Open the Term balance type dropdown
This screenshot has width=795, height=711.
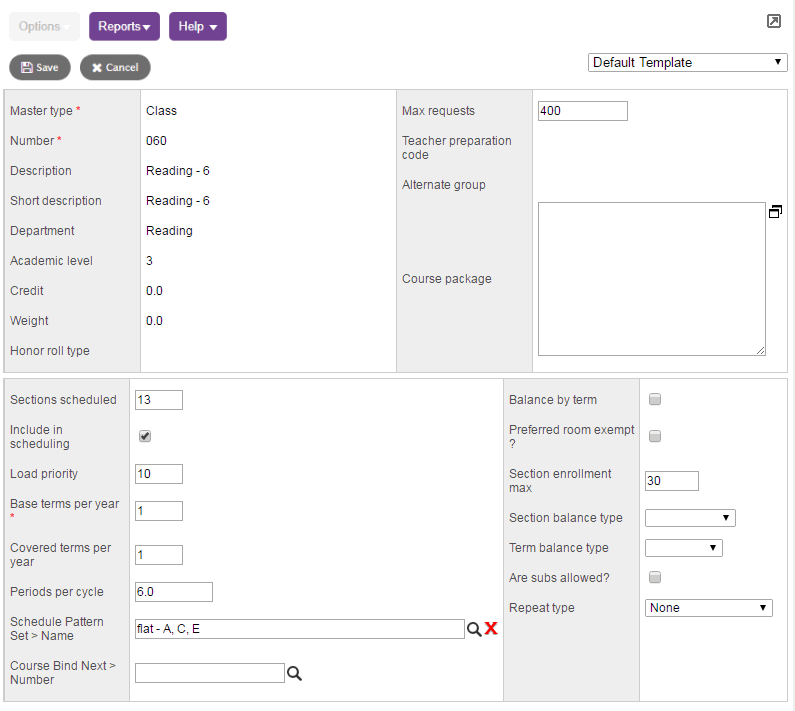point(683,548)
